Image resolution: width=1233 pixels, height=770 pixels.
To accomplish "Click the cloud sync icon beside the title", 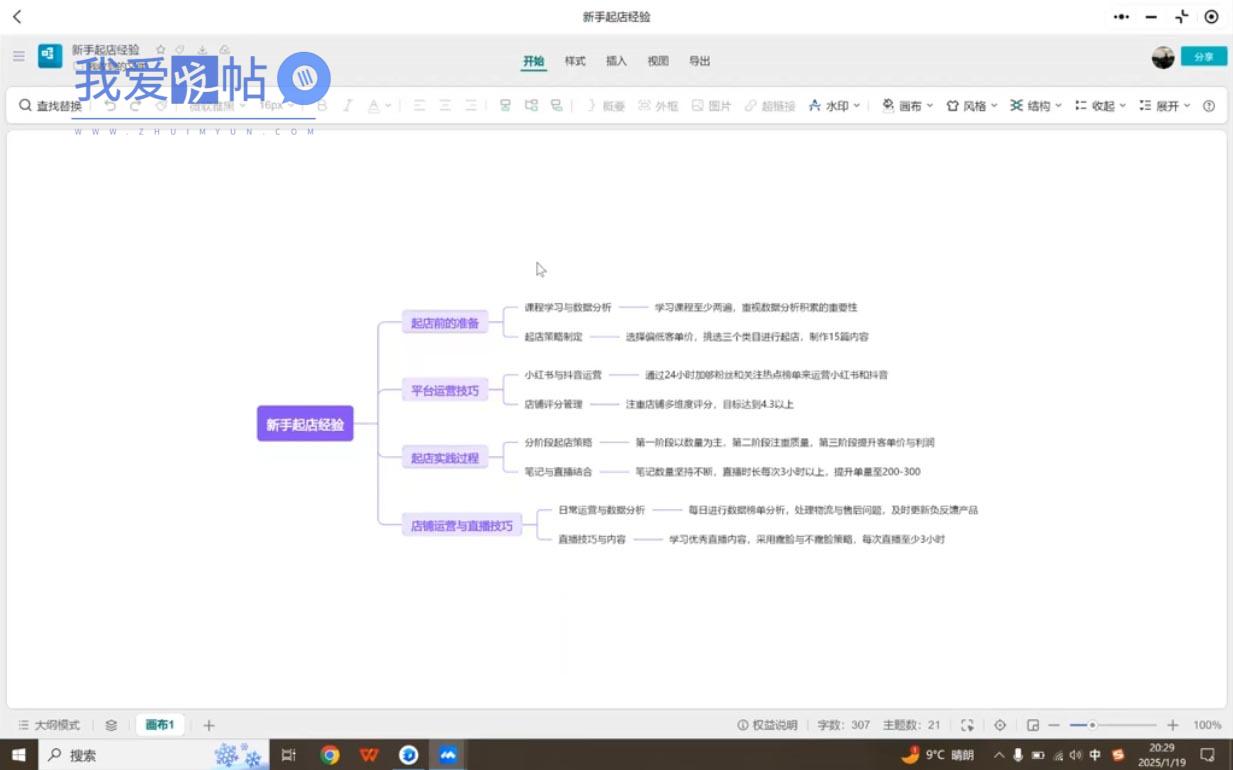I will point(224,50).
